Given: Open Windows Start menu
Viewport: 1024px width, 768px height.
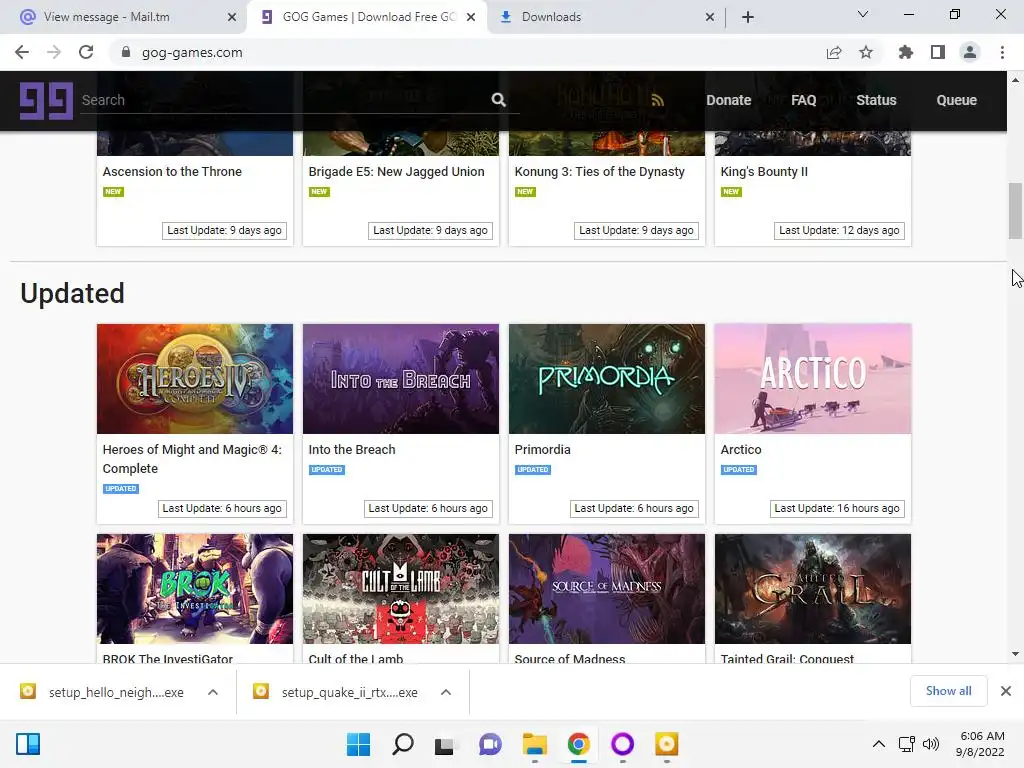Looking at the screenshot, I should [x=358, y=744].
